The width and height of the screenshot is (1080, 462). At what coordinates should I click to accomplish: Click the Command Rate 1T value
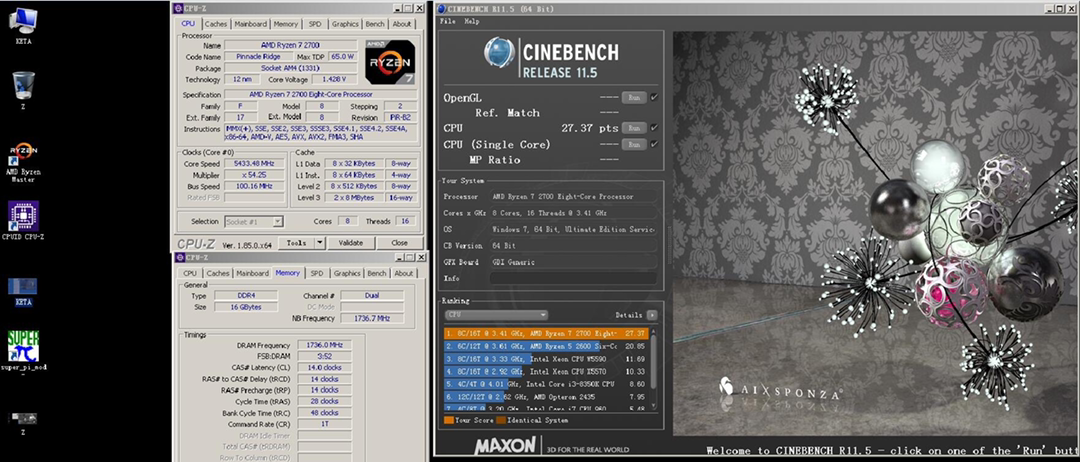coord(324,424)
